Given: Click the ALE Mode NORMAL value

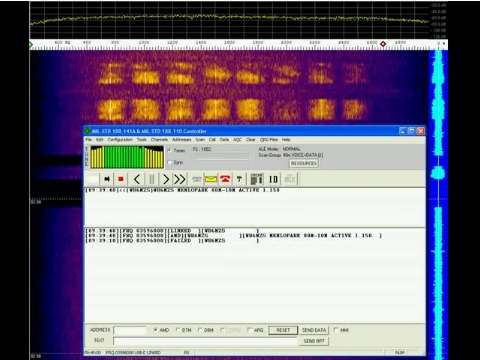Looking at the screenshot, I should click(x=292, y=149).
